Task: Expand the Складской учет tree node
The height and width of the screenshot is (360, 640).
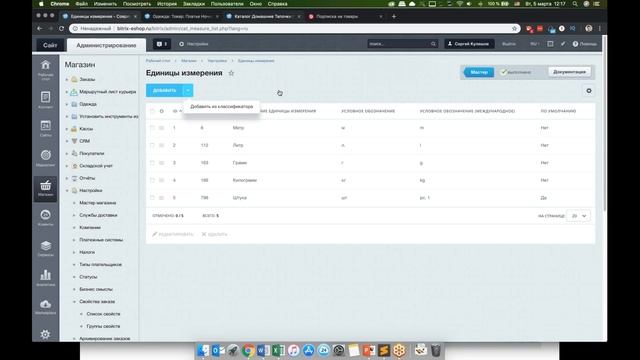Action: point(67,166)
